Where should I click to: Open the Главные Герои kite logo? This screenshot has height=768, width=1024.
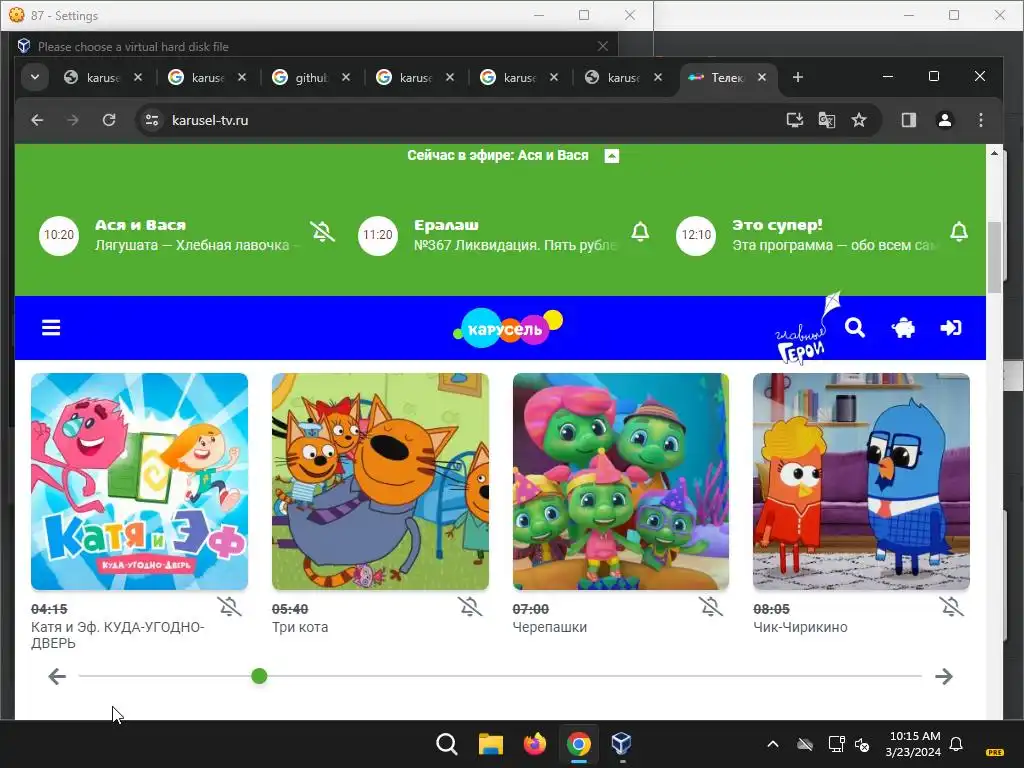pos(807,328)
